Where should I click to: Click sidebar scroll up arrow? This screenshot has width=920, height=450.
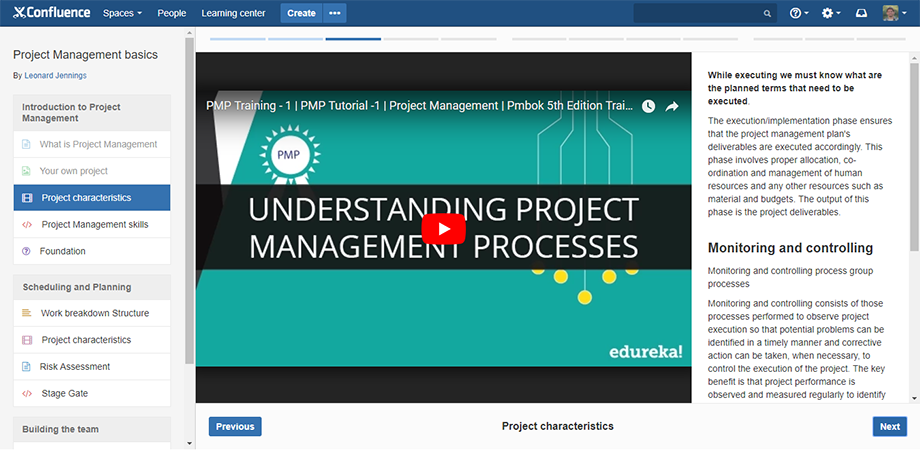[189, 33]
